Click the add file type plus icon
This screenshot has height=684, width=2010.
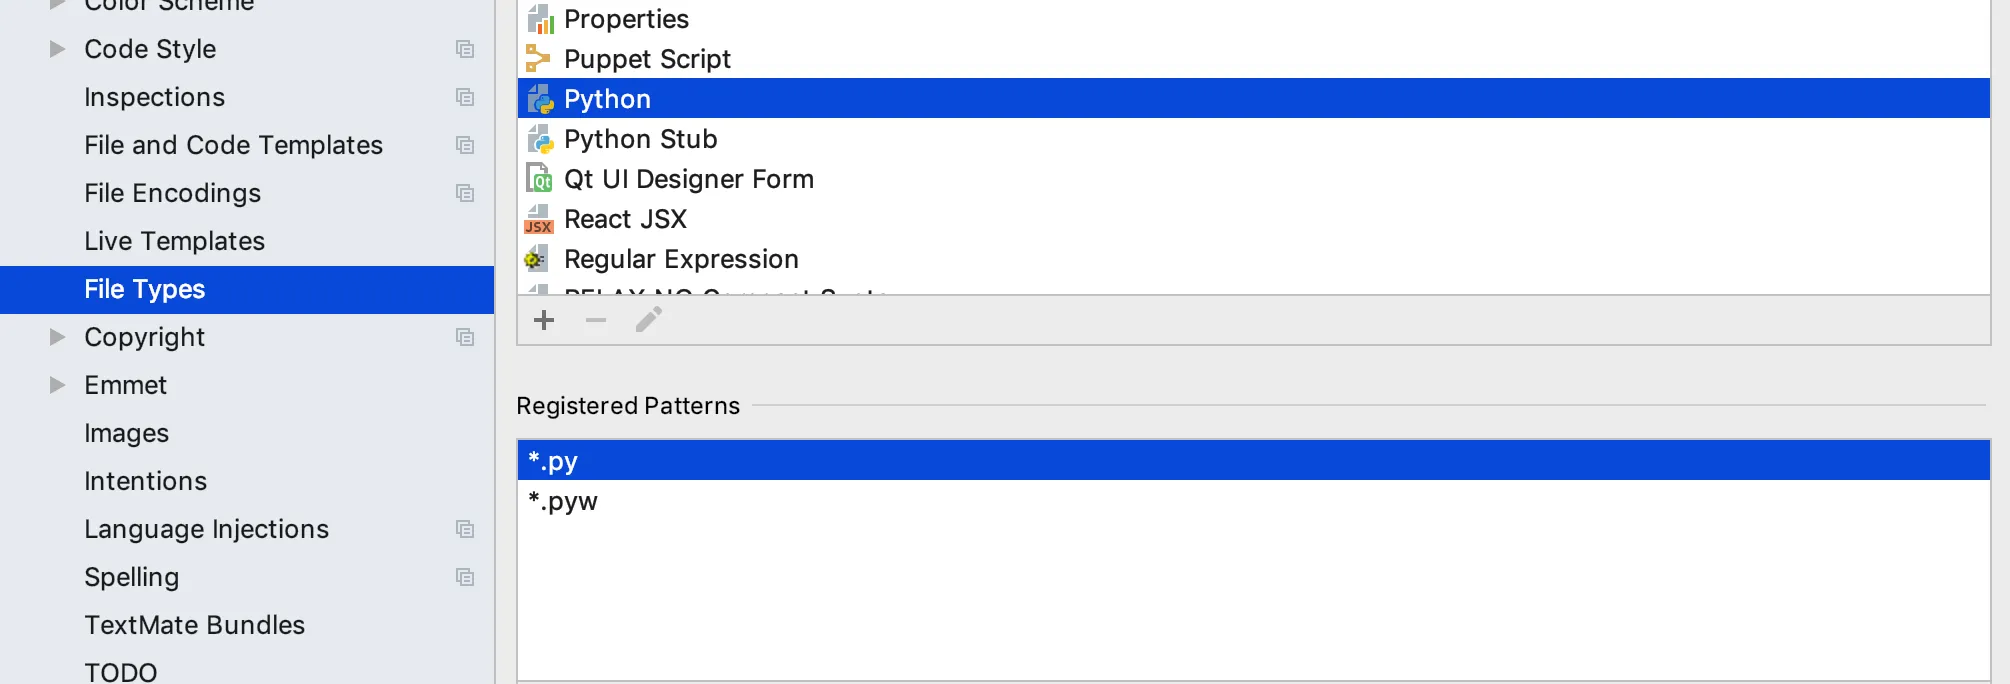(544, 320)
